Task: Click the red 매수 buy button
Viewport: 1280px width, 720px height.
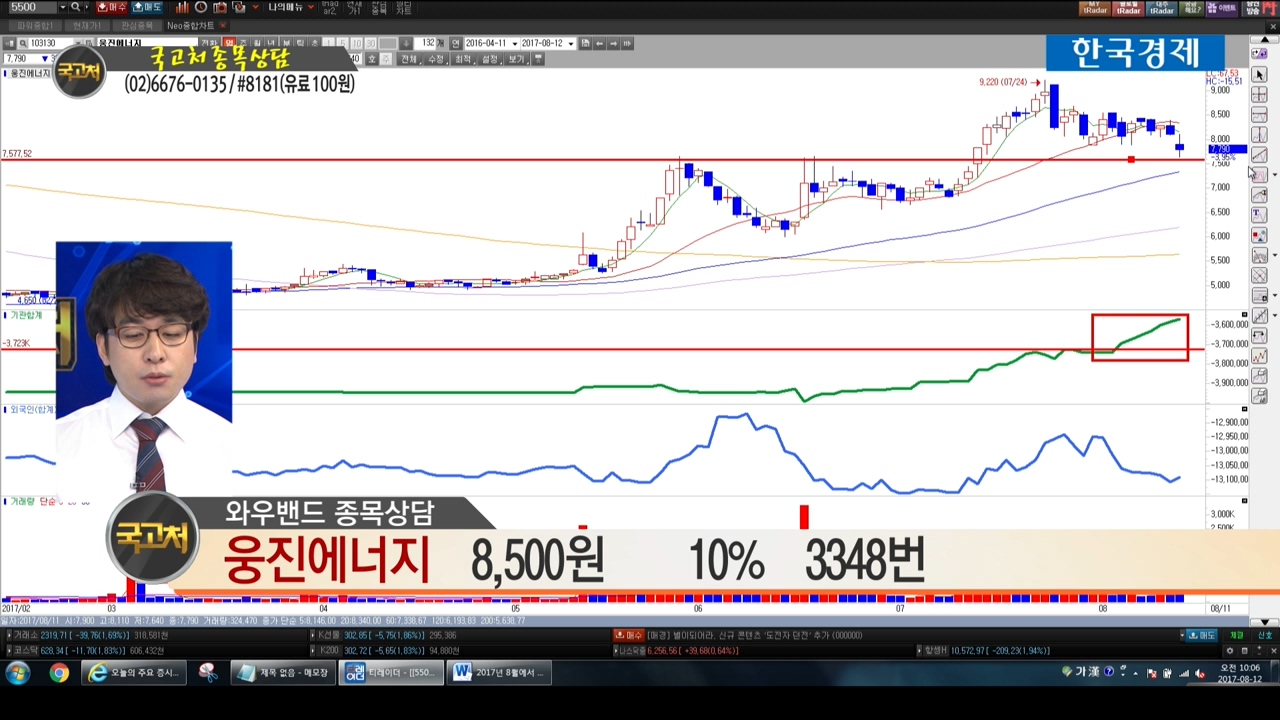Action: point(112,7)
